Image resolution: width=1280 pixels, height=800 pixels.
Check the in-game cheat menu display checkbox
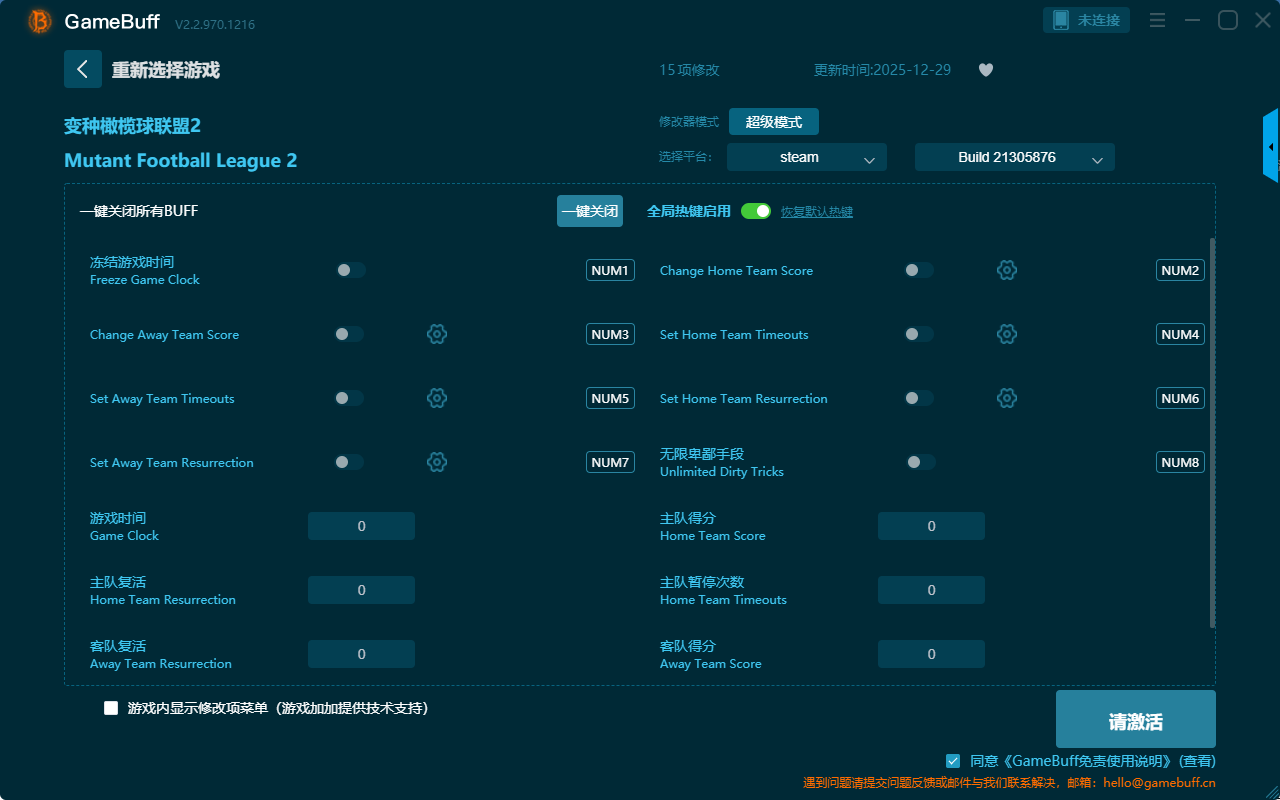tap(111, 708)
